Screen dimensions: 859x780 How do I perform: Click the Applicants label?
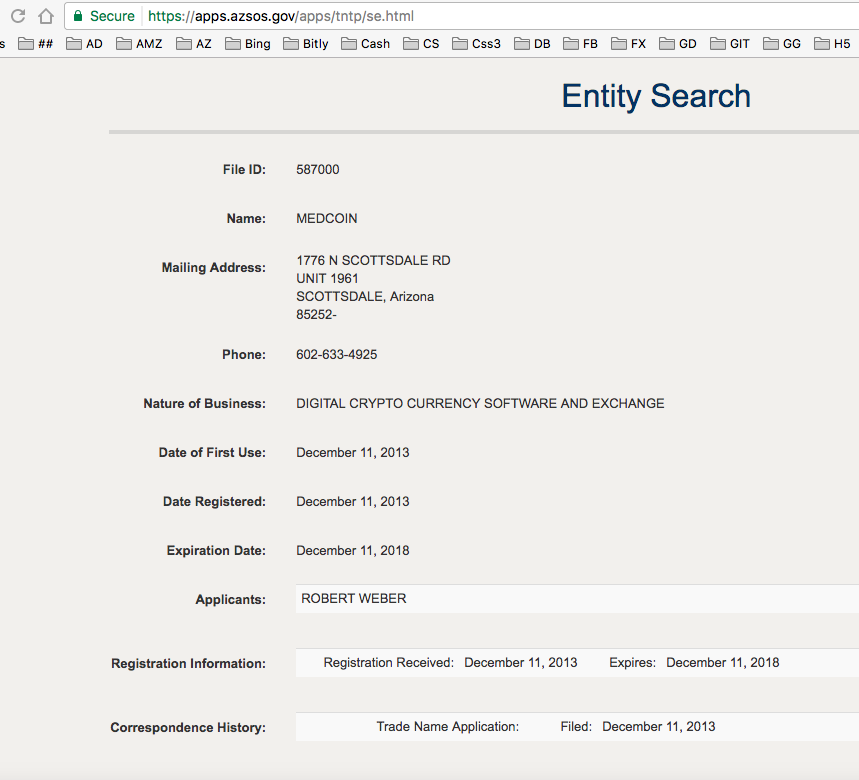coord(231,600)
